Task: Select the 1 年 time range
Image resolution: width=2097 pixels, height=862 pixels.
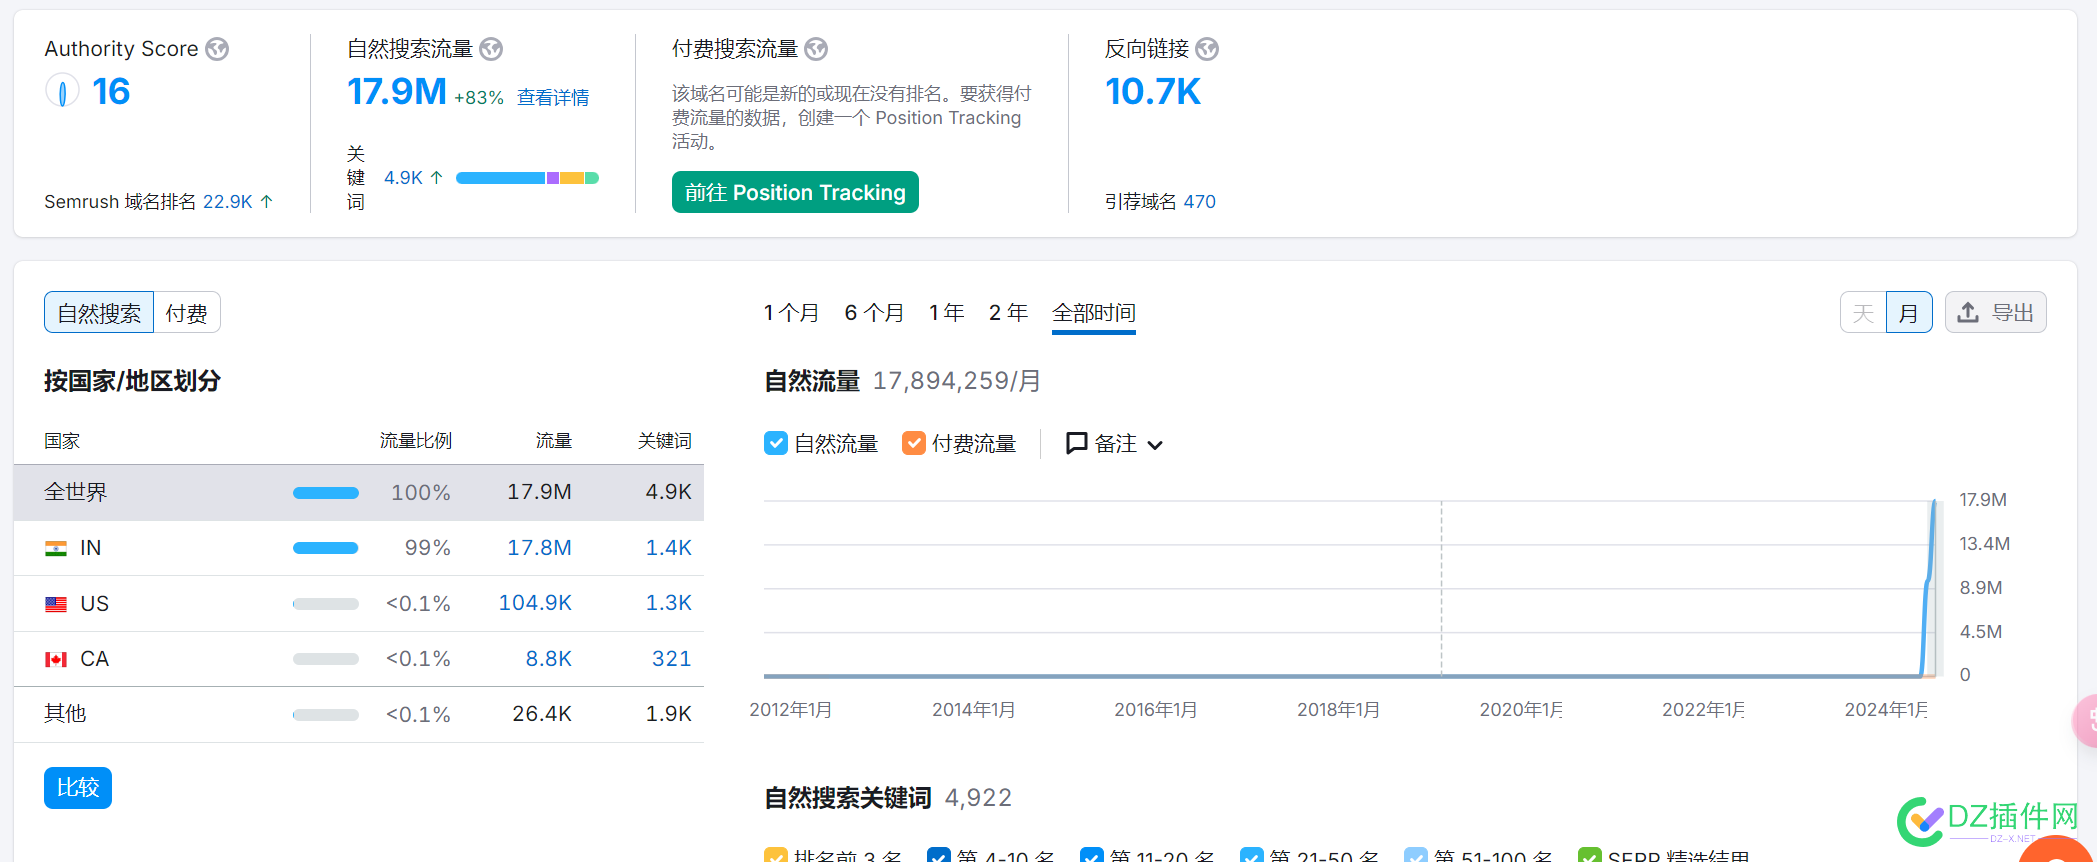Action: (x=946, y=313)
